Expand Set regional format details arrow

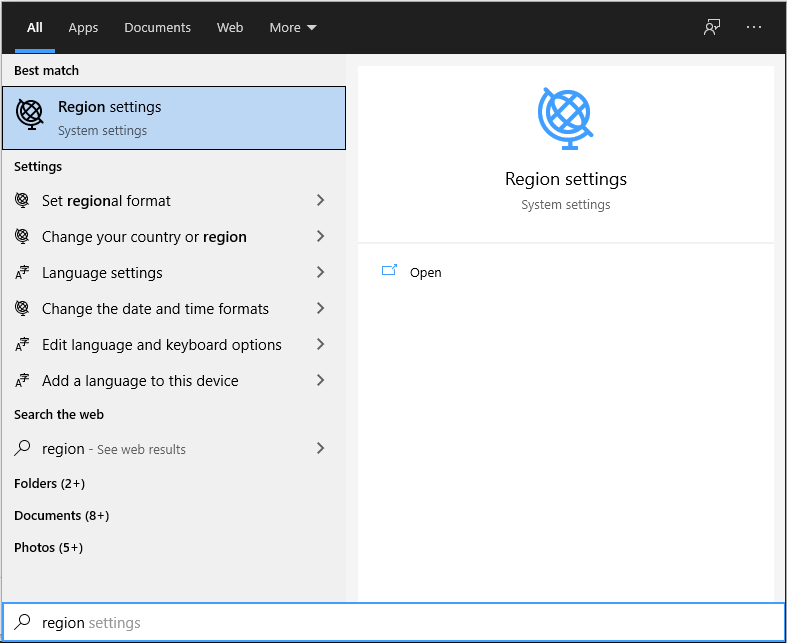click(321, 200)
